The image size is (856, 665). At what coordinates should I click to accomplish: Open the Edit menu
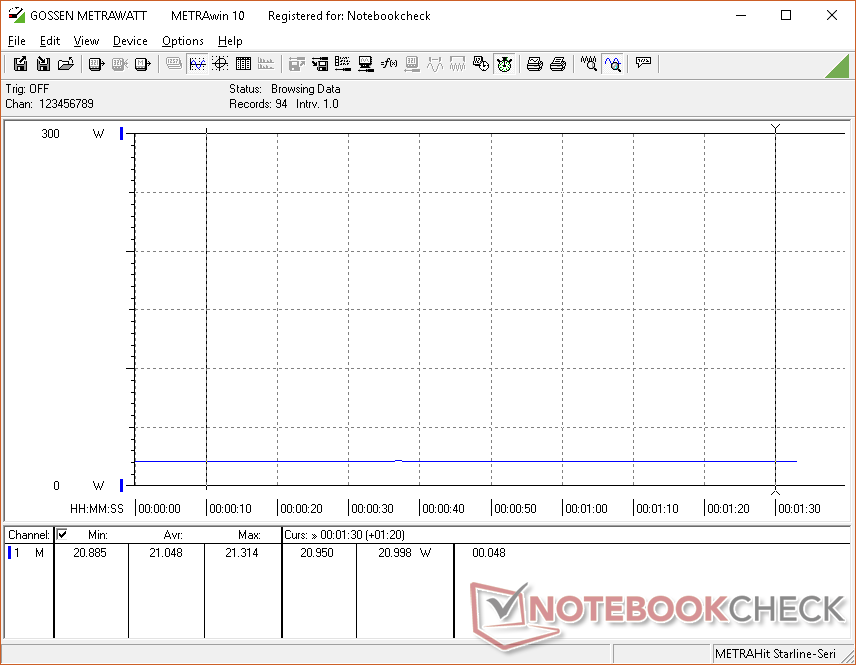point(50,41)
